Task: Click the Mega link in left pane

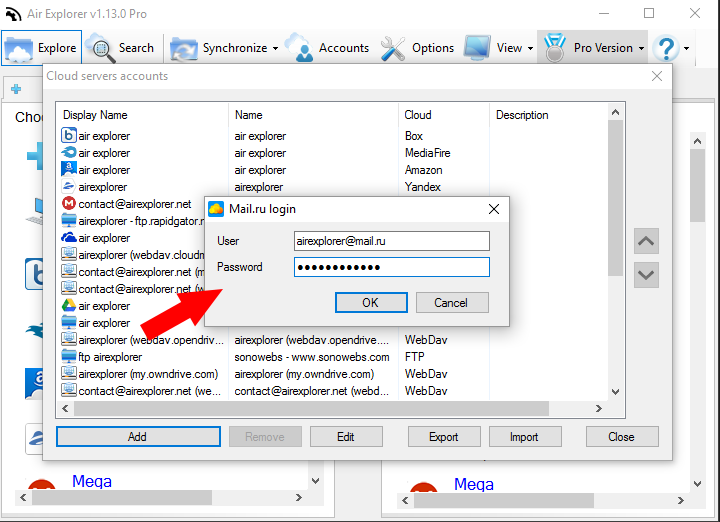Action: [x=92, y=481]
